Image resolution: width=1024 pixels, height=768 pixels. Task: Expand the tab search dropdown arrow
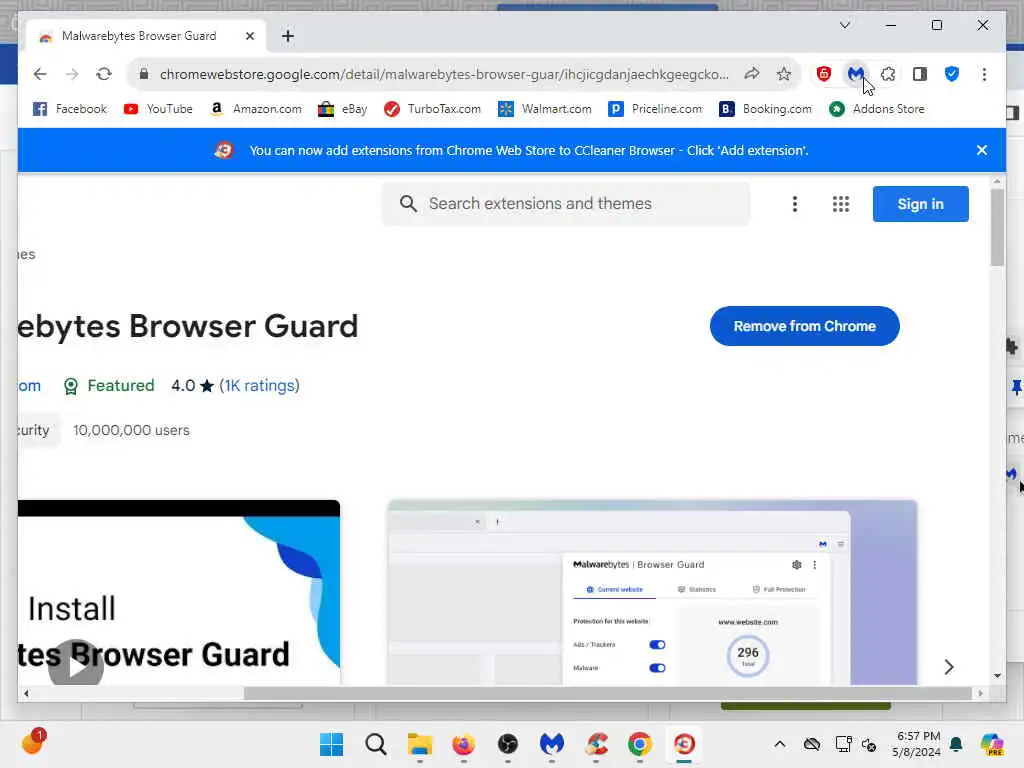coord(844,25)
